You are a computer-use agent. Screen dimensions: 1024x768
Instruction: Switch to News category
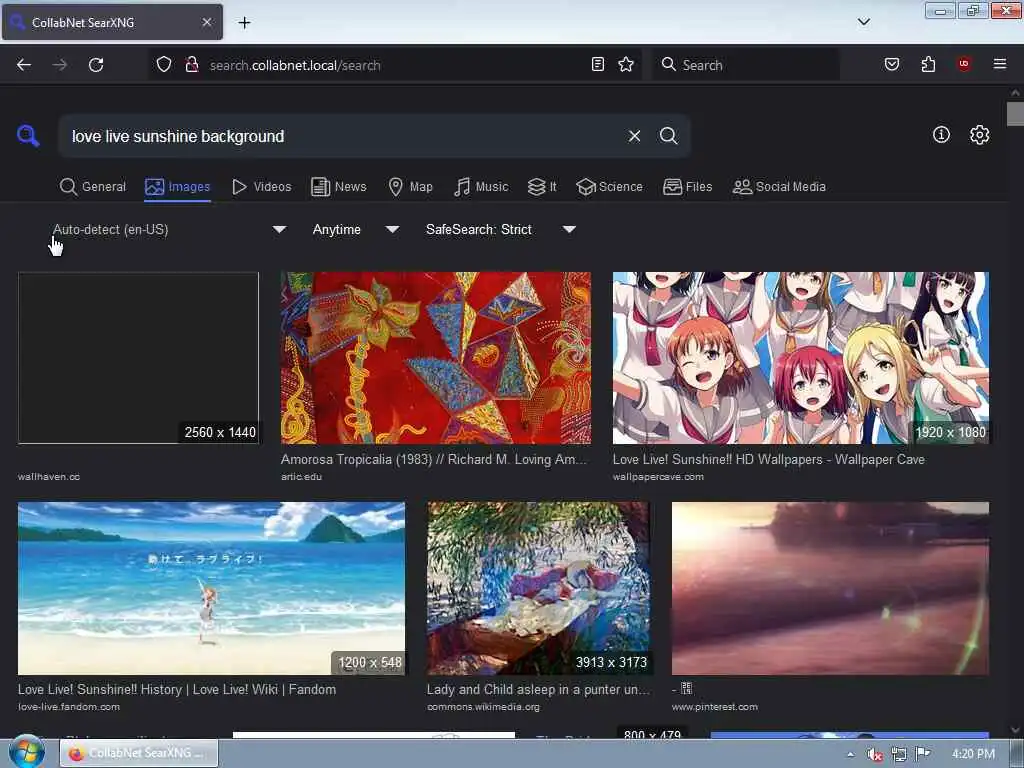[x=339, y=187]
